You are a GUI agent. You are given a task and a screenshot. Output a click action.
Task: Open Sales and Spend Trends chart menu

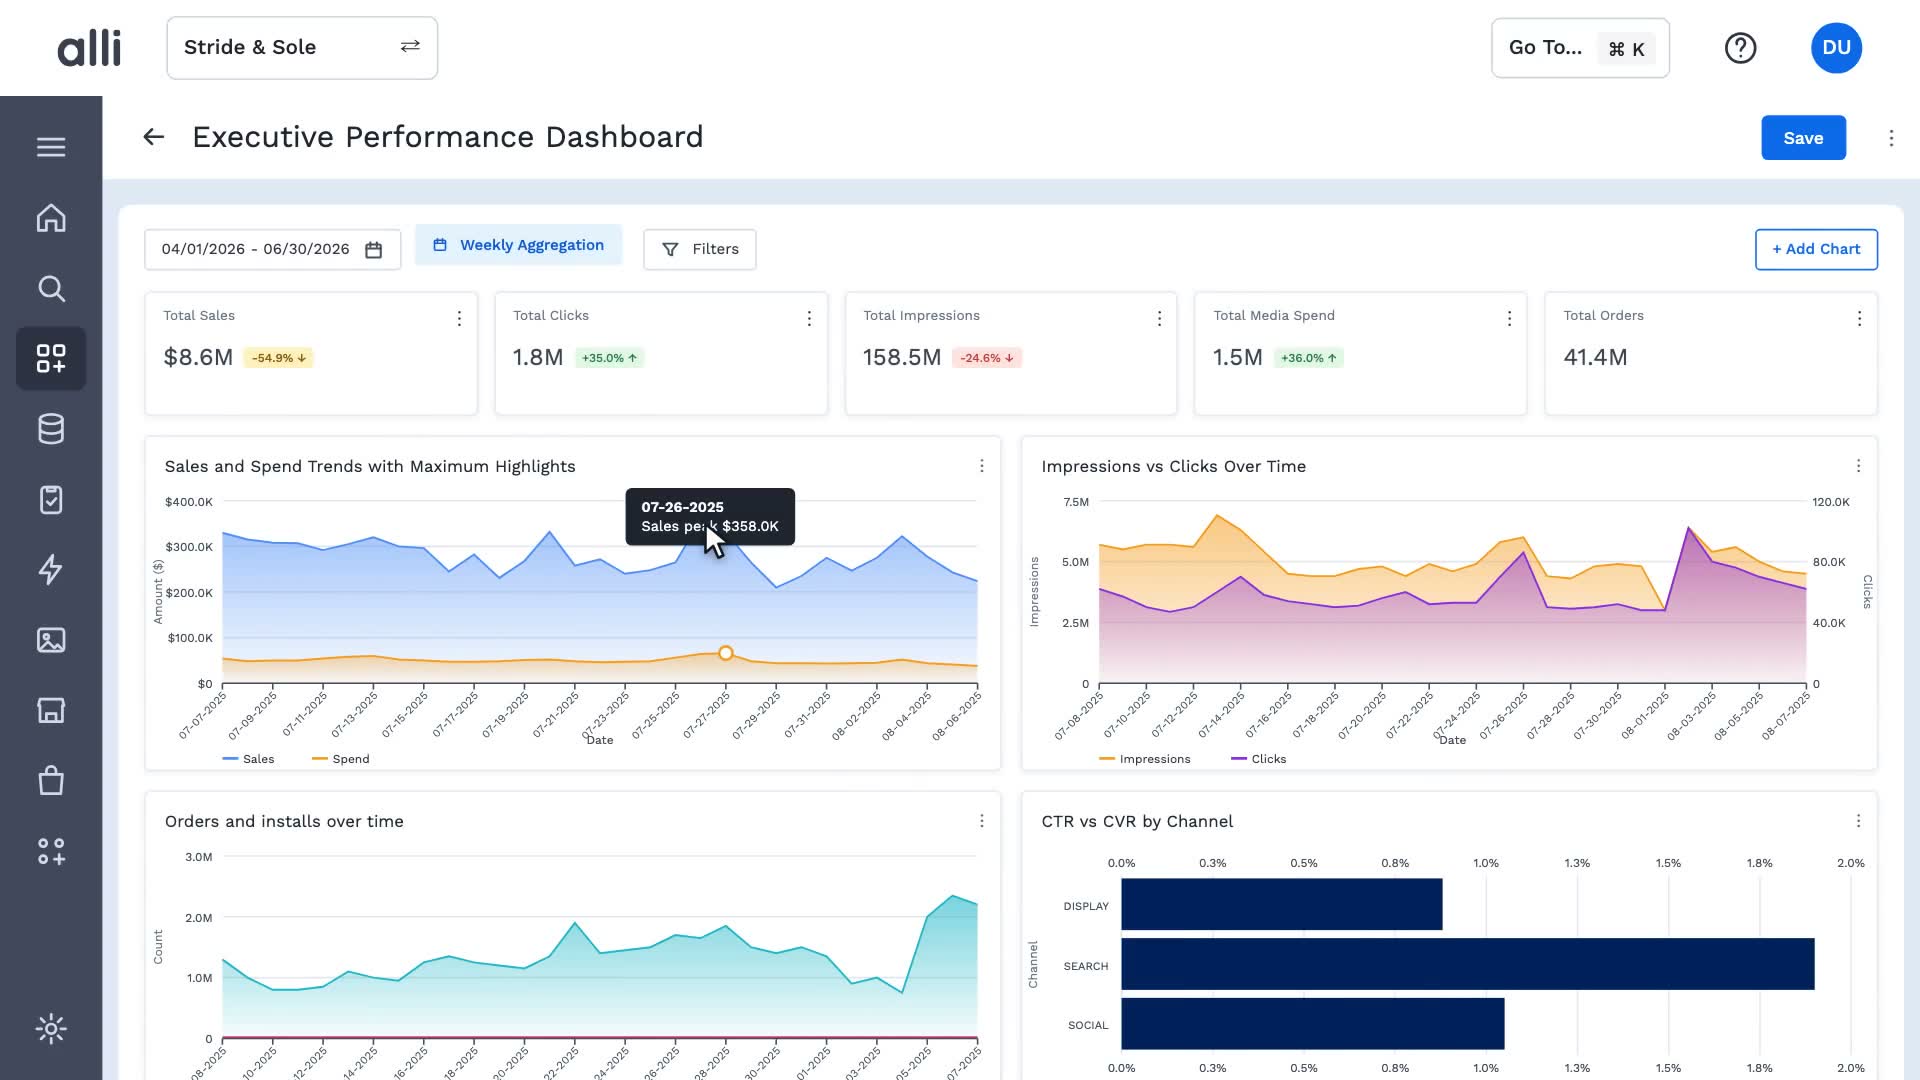pos(982,466)
